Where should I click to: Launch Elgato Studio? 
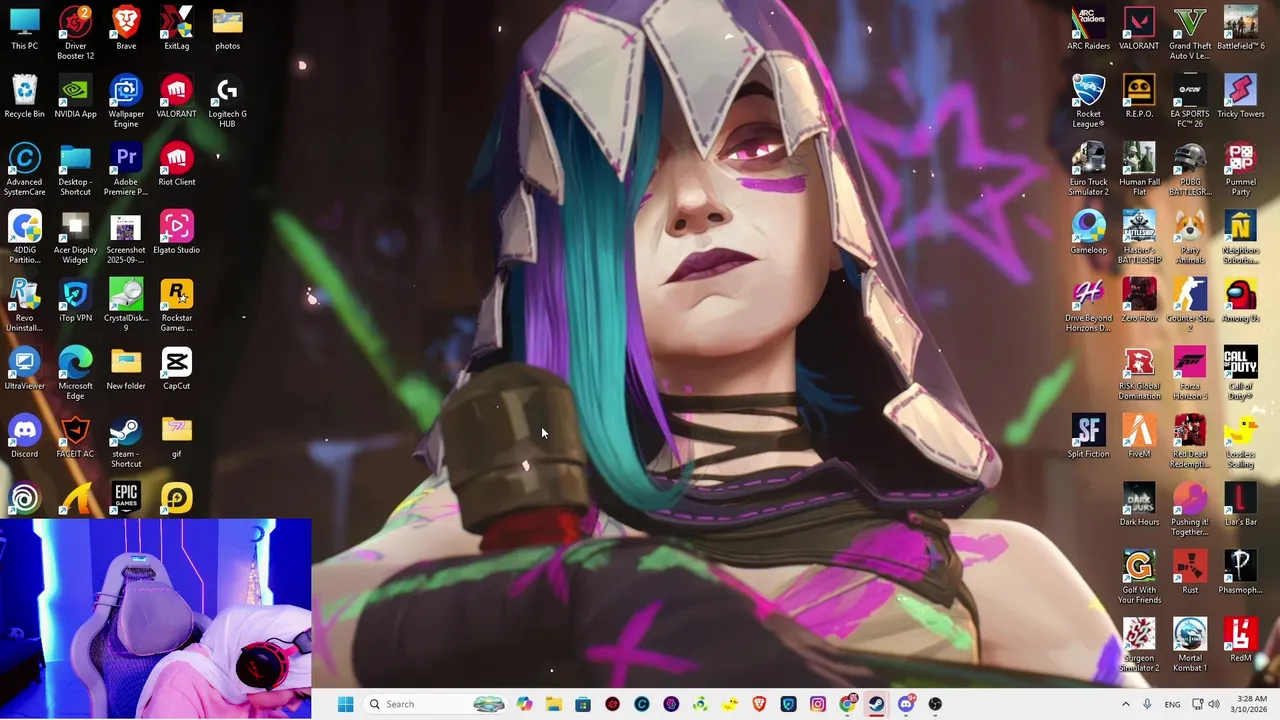[177, 233]
